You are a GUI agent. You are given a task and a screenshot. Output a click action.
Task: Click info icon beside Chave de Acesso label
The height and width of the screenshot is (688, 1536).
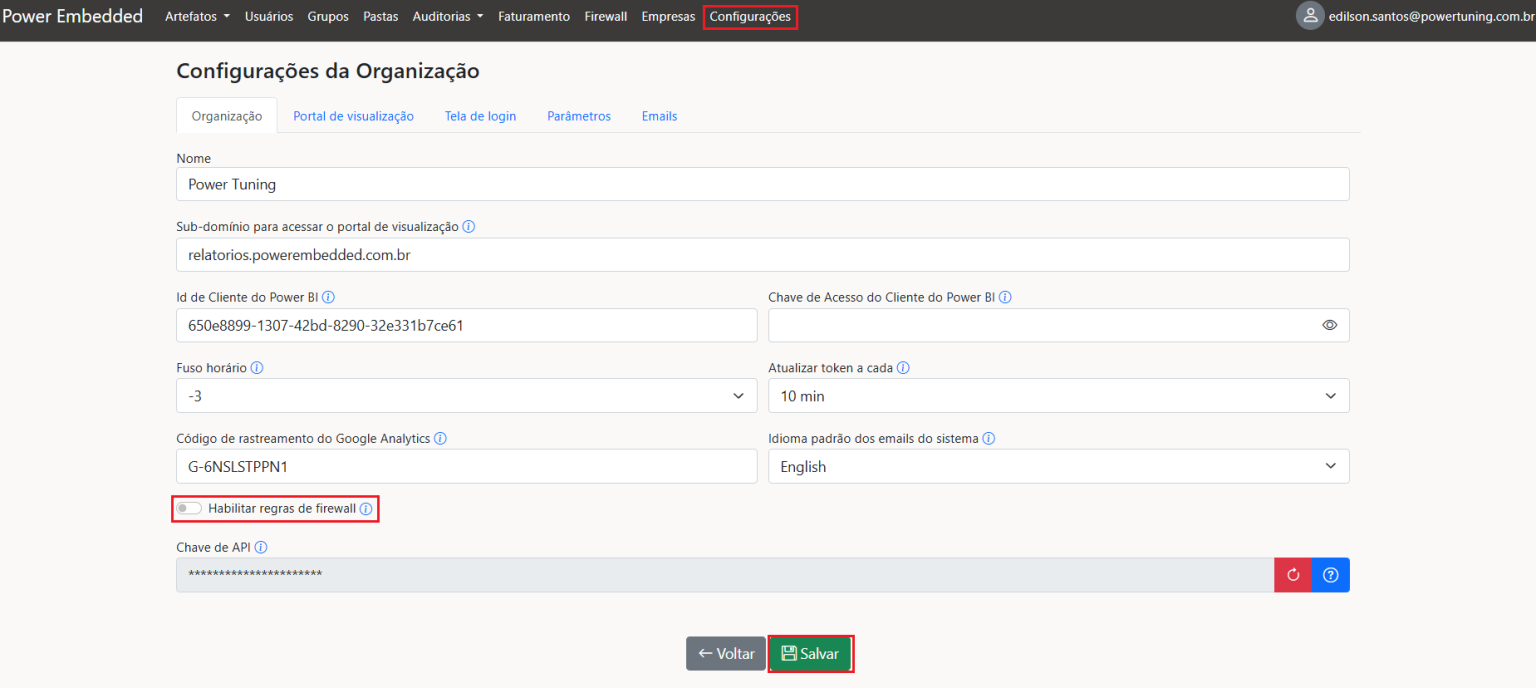pos(1005,297)
